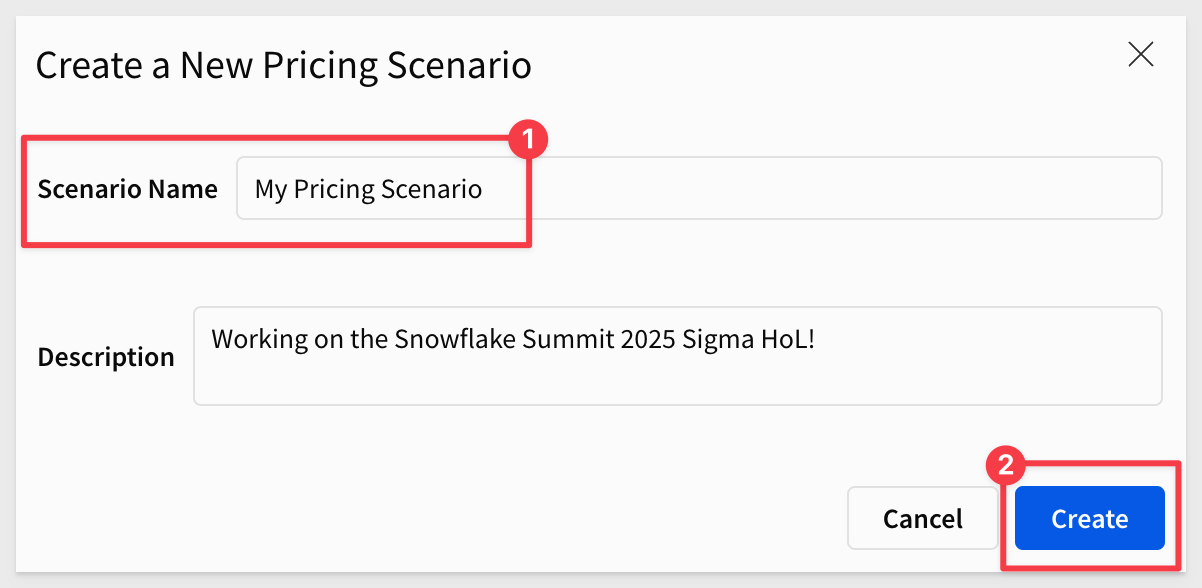Click the Description label
1202x588 pixels.
pyautogui.click(x=106, y=357)
